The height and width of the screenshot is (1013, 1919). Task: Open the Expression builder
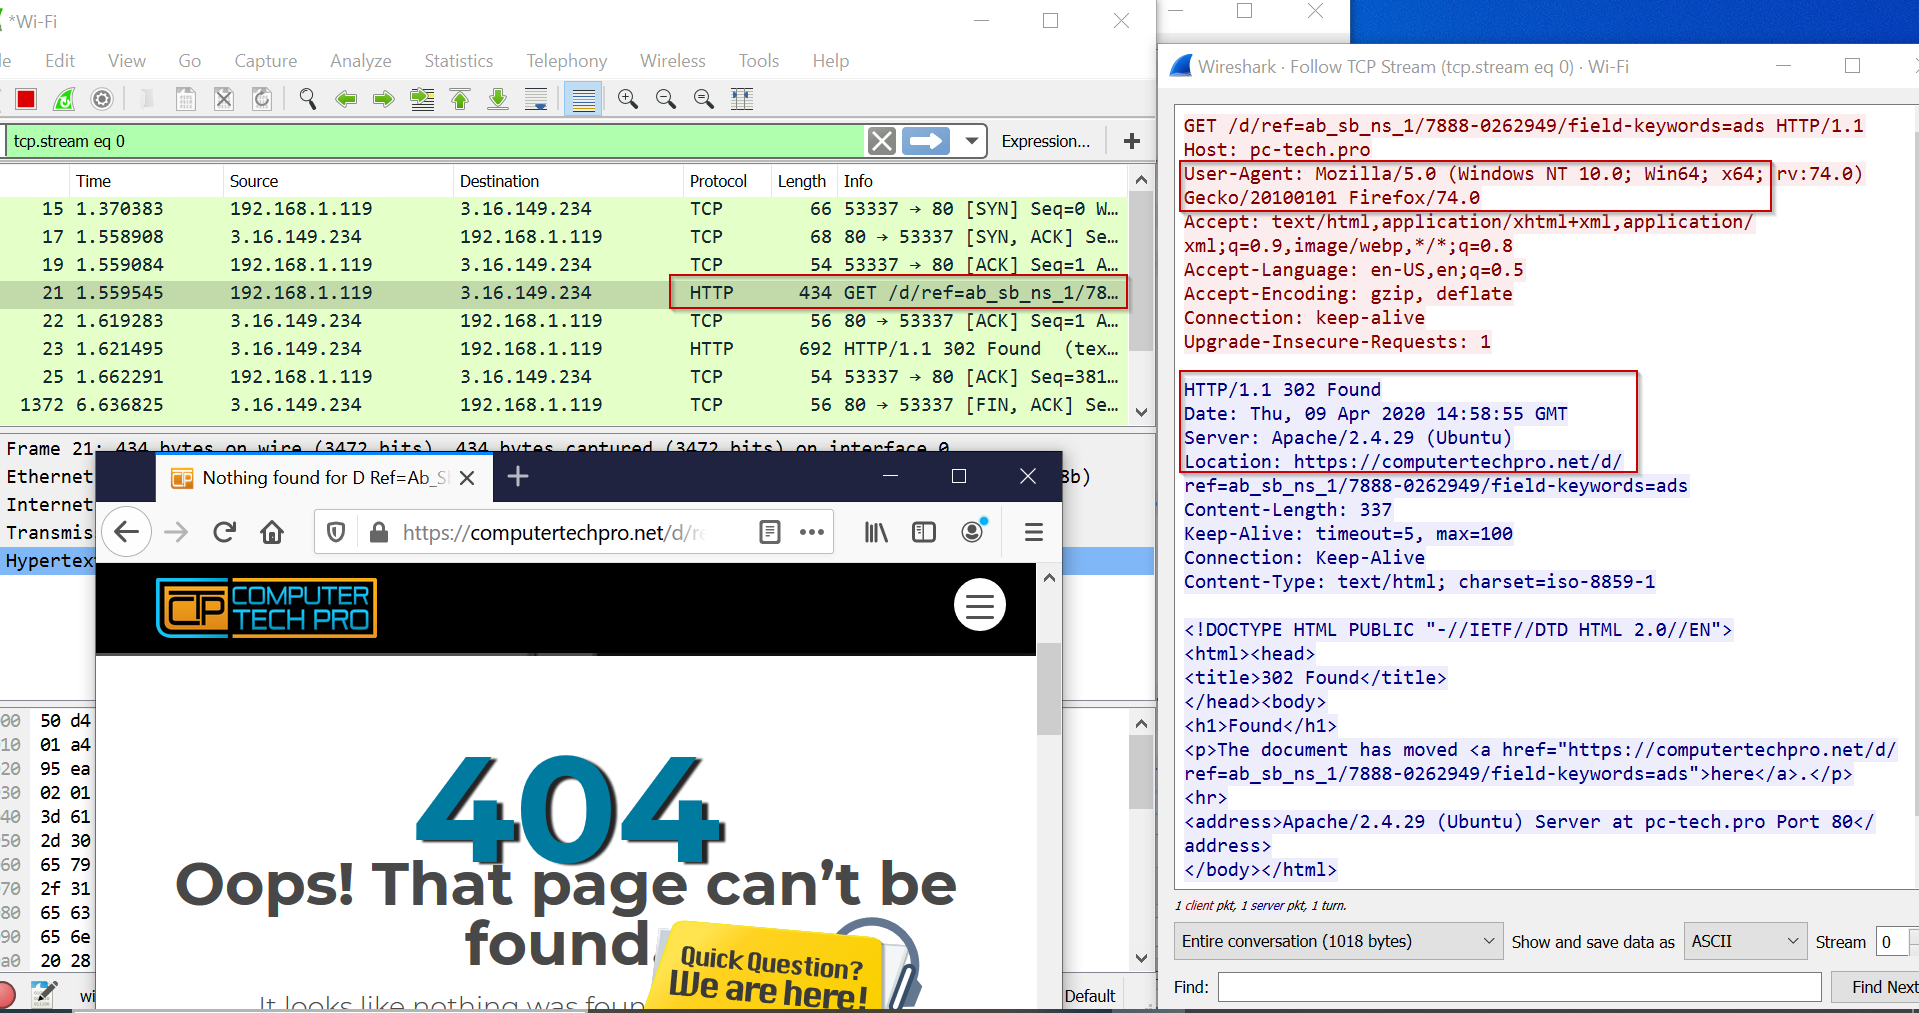1046,141
